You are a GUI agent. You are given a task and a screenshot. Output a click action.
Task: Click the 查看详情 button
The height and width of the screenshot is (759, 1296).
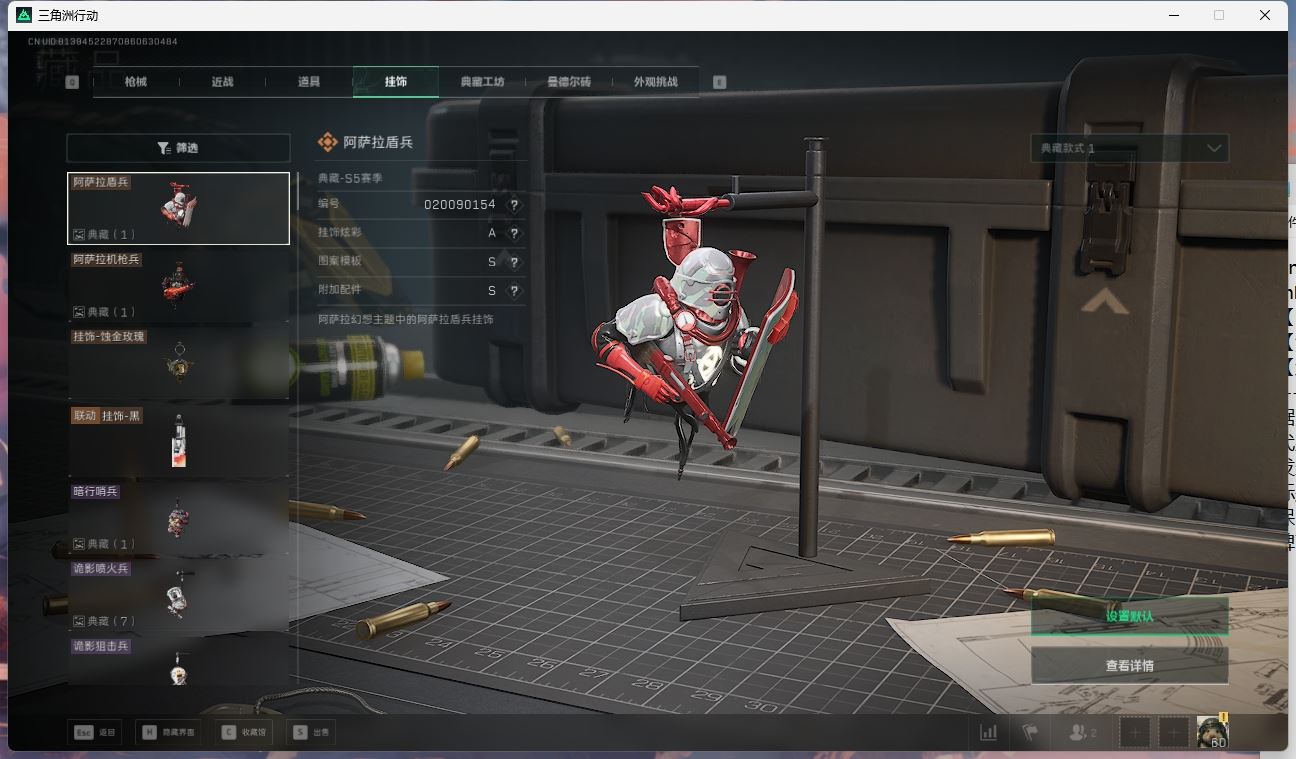pos(1129,666)
